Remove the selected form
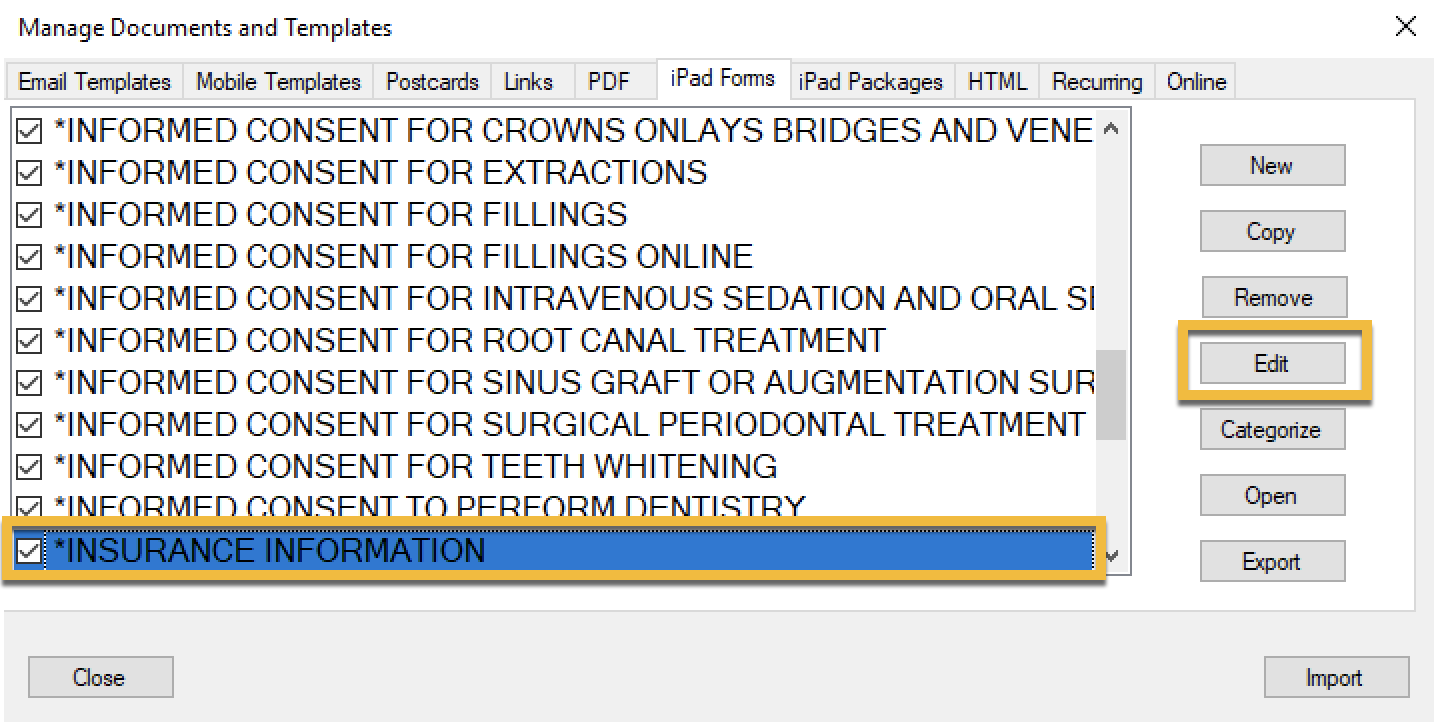The width and height of the screenshot is (1434, 722). coord(1272,297)
